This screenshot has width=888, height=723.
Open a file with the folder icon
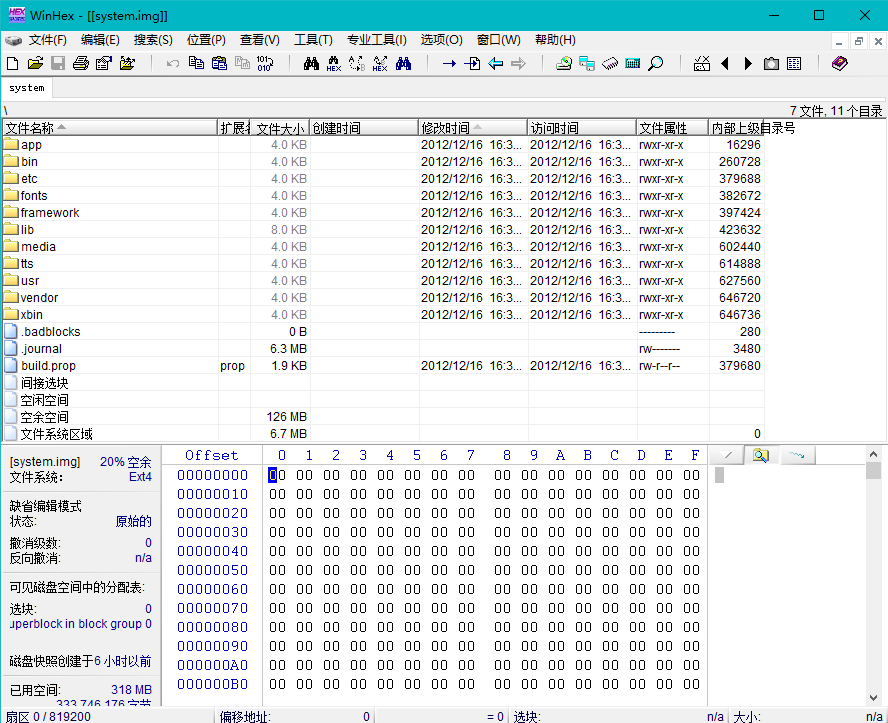coord(35,63)
